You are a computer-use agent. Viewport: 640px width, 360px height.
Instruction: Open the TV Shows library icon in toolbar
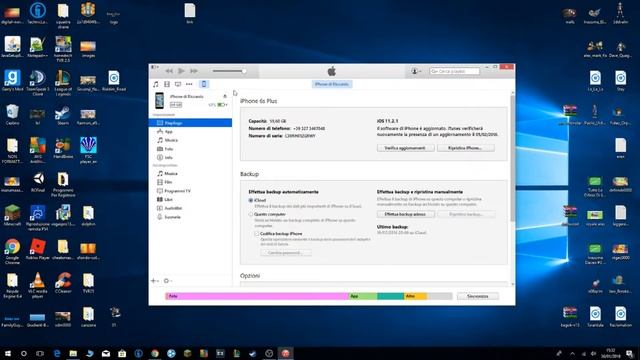tap(178, 84)
